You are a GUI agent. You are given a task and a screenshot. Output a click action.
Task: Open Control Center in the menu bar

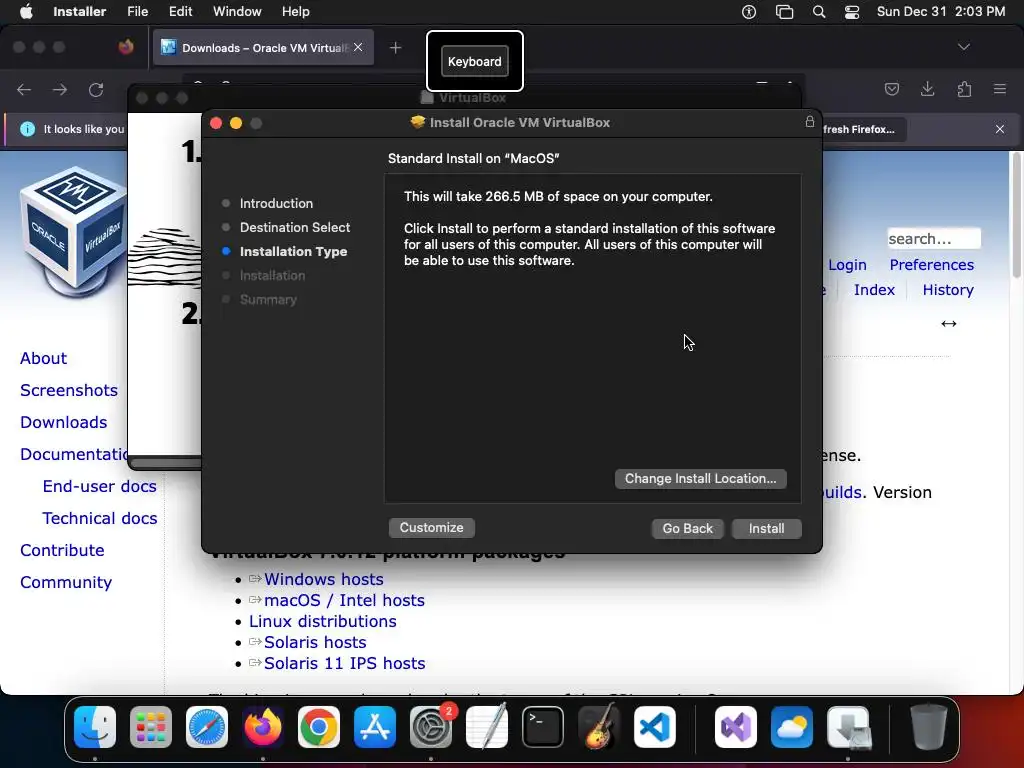coord(852,12)
